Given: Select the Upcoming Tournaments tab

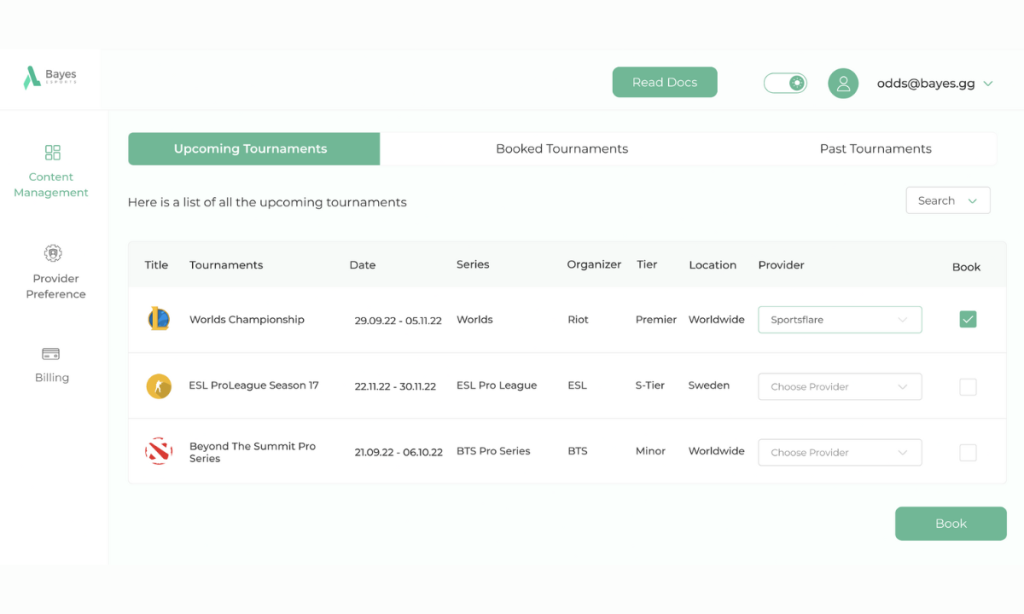Looking at the screenshot, I should (254, 149).
